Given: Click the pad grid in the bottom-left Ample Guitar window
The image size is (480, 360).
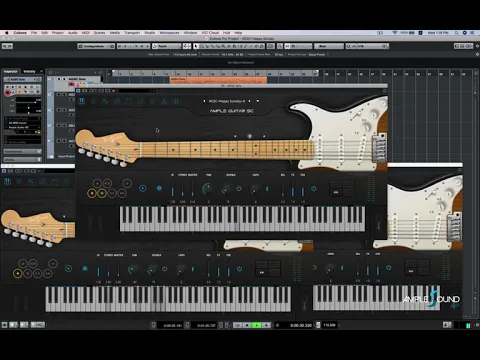Looking at the screenshot, I should click(268, 269).
